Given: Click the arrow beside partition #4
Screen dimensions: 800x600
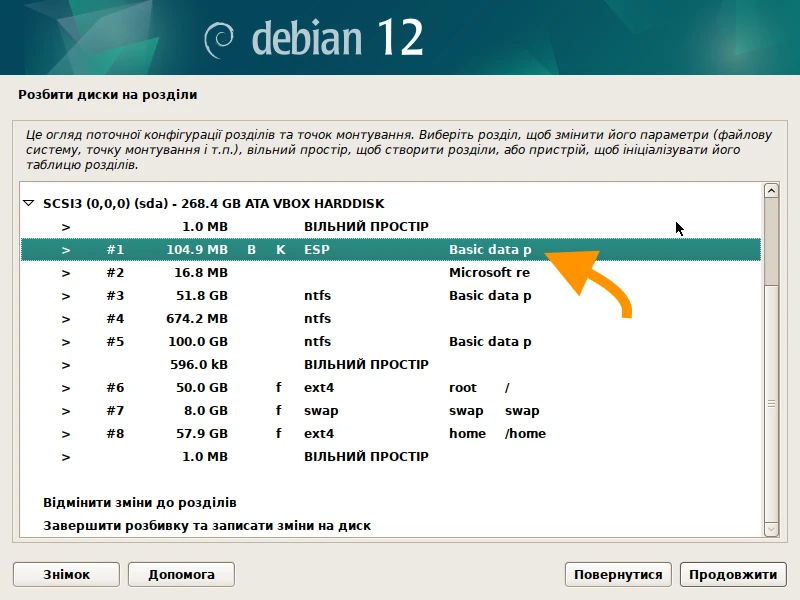Looking at the screenshot, I should point(66,319).
